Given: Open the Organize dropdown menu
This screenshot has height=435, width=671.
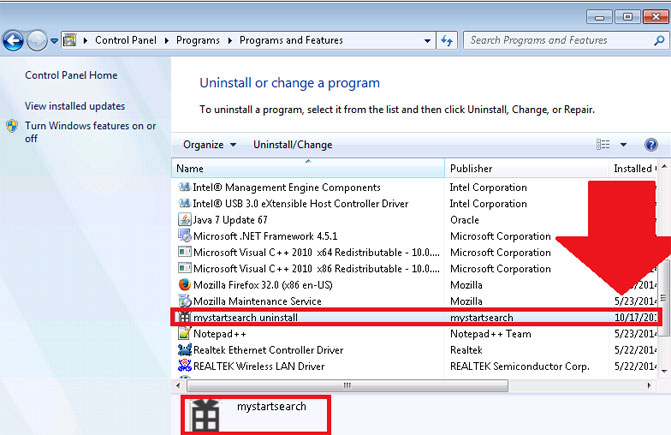Looking at the screenshot, I should coord(209,145).
